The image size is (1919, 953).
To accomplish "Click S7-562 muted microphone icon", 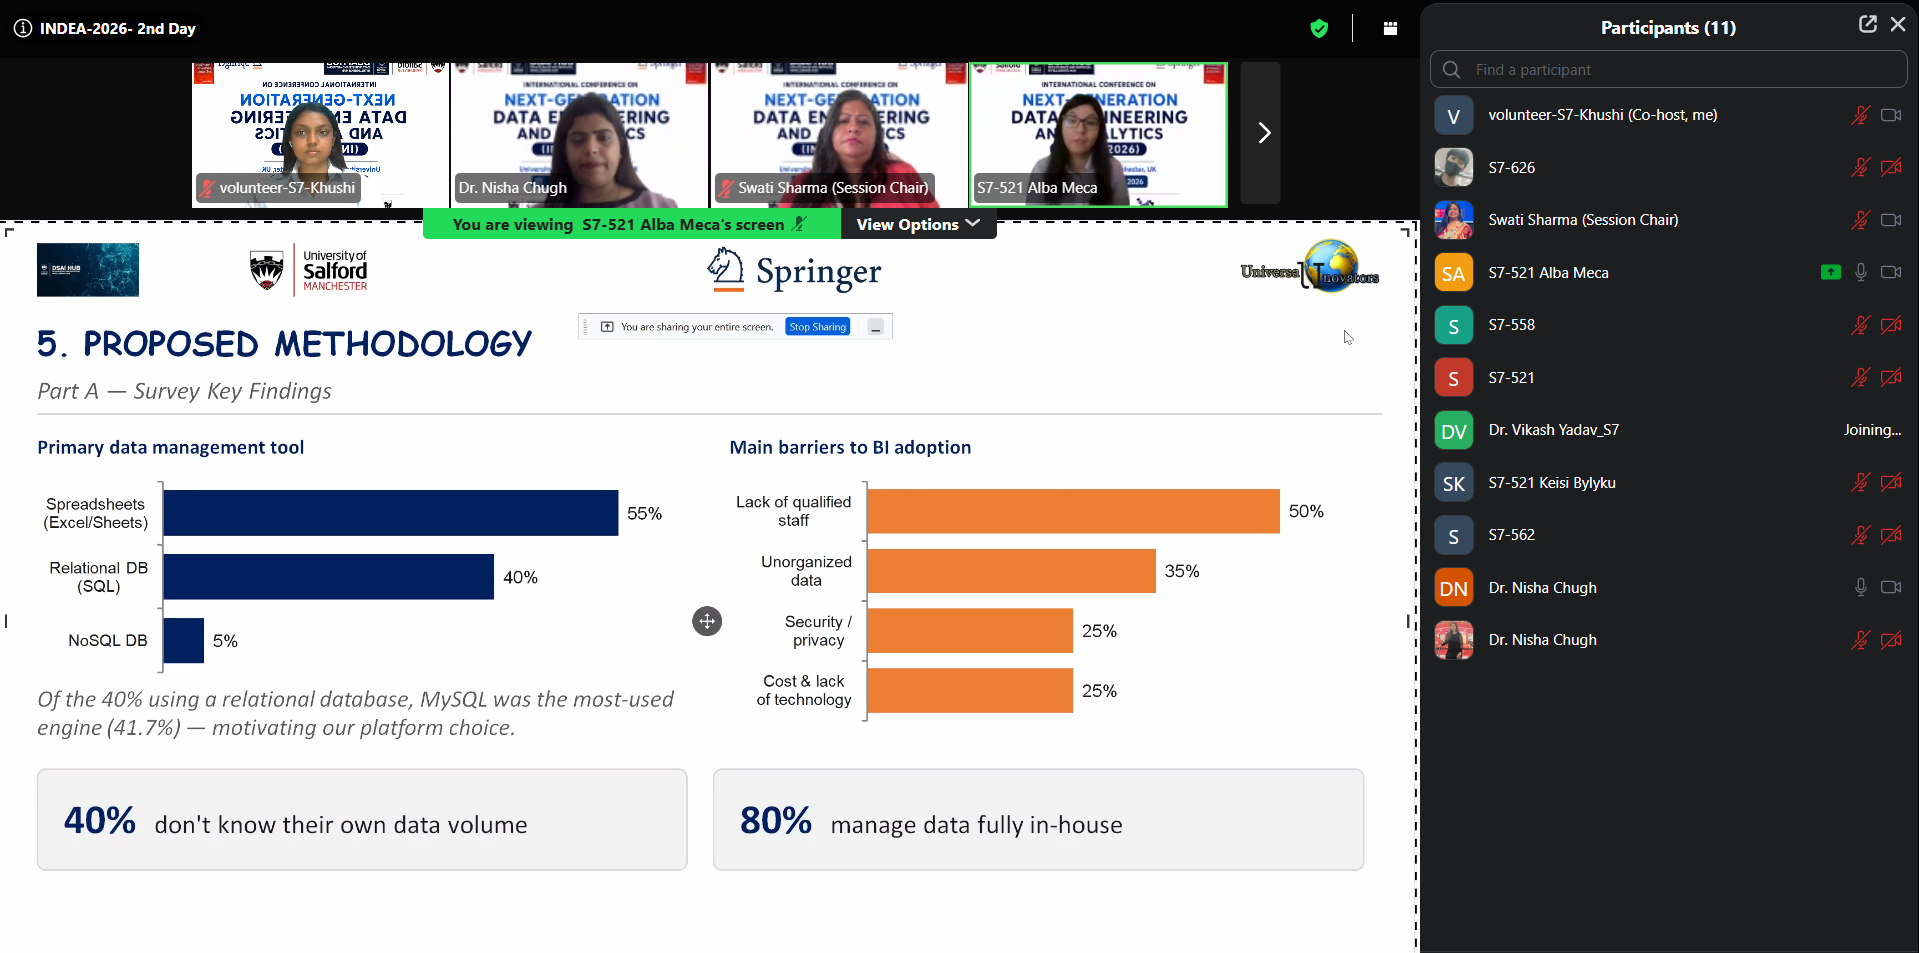I will coord(1860,535).
